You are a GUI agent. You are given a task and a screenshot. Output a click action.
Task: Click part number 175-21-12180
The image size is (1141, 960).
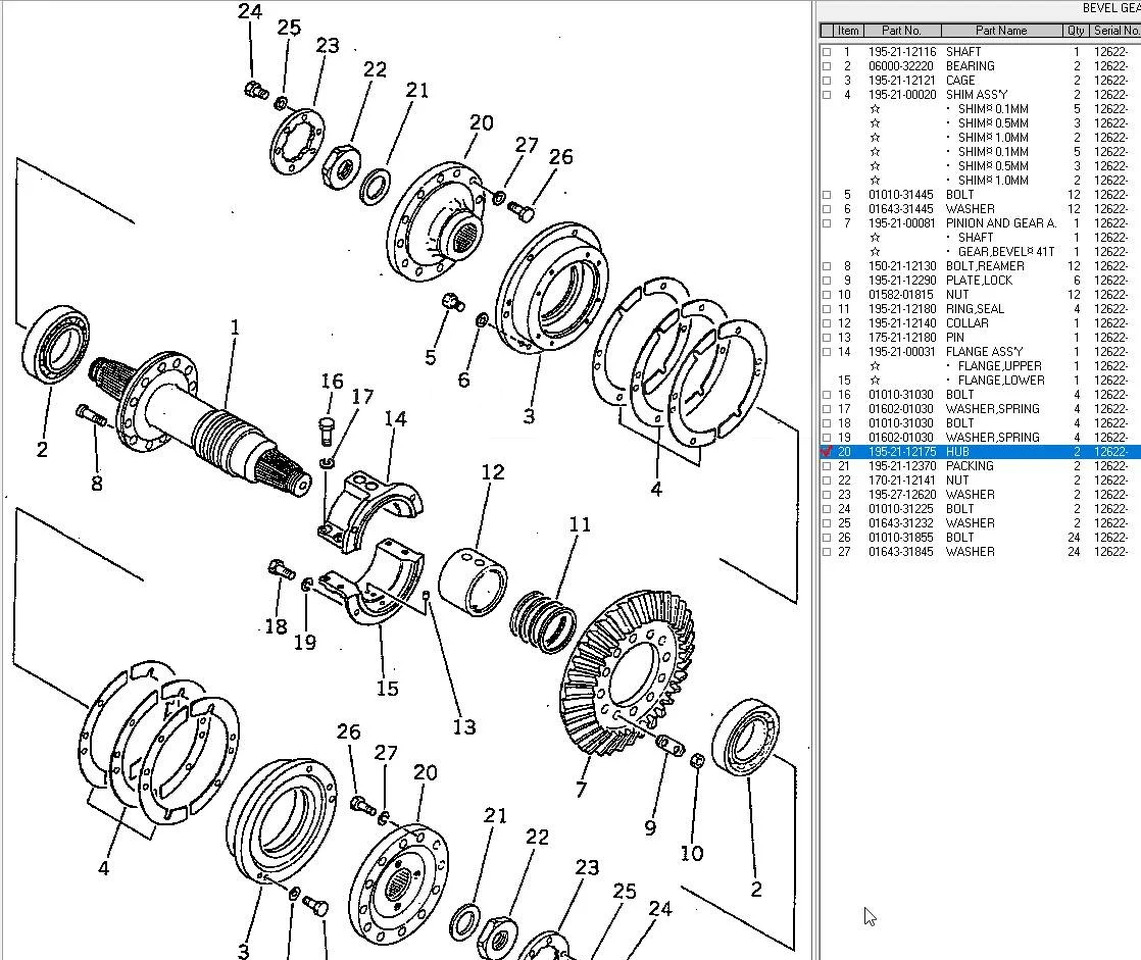point(902,338)
